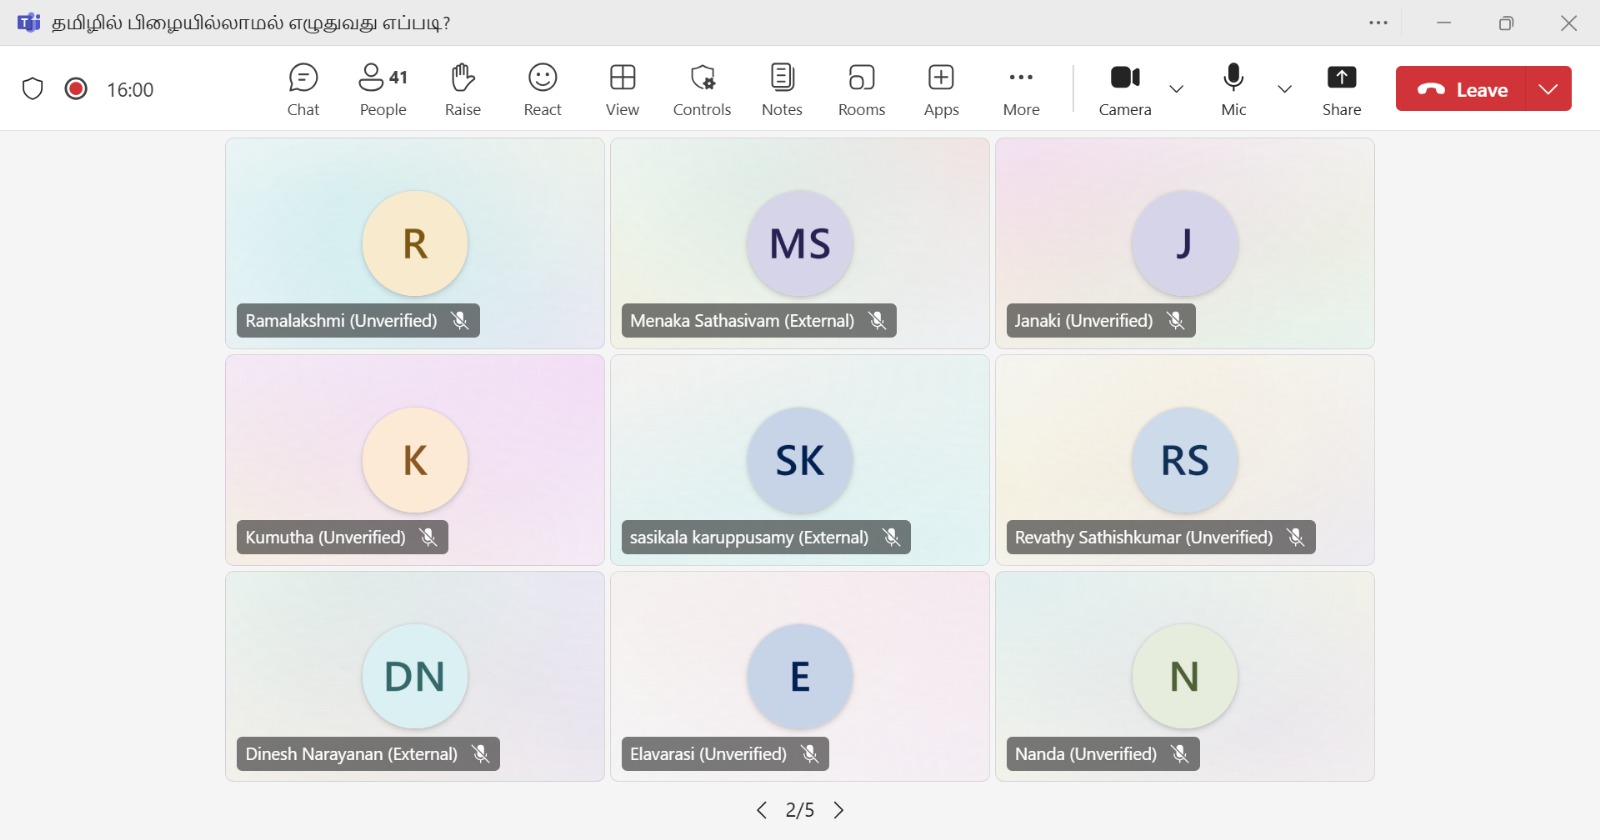
Task: Open the More actions menu
Action: click(x=1021, y=89)
